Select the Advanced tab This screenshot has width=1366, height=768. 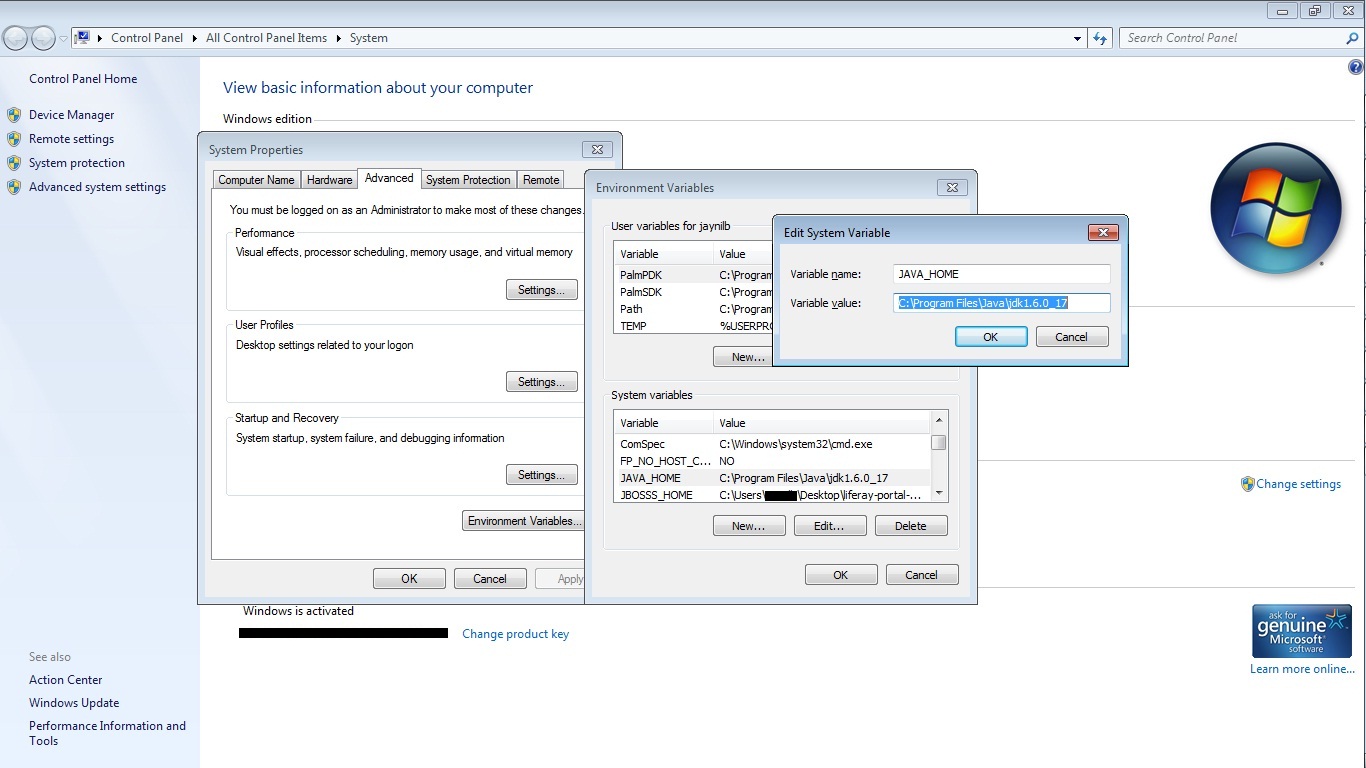click(389, 178)
